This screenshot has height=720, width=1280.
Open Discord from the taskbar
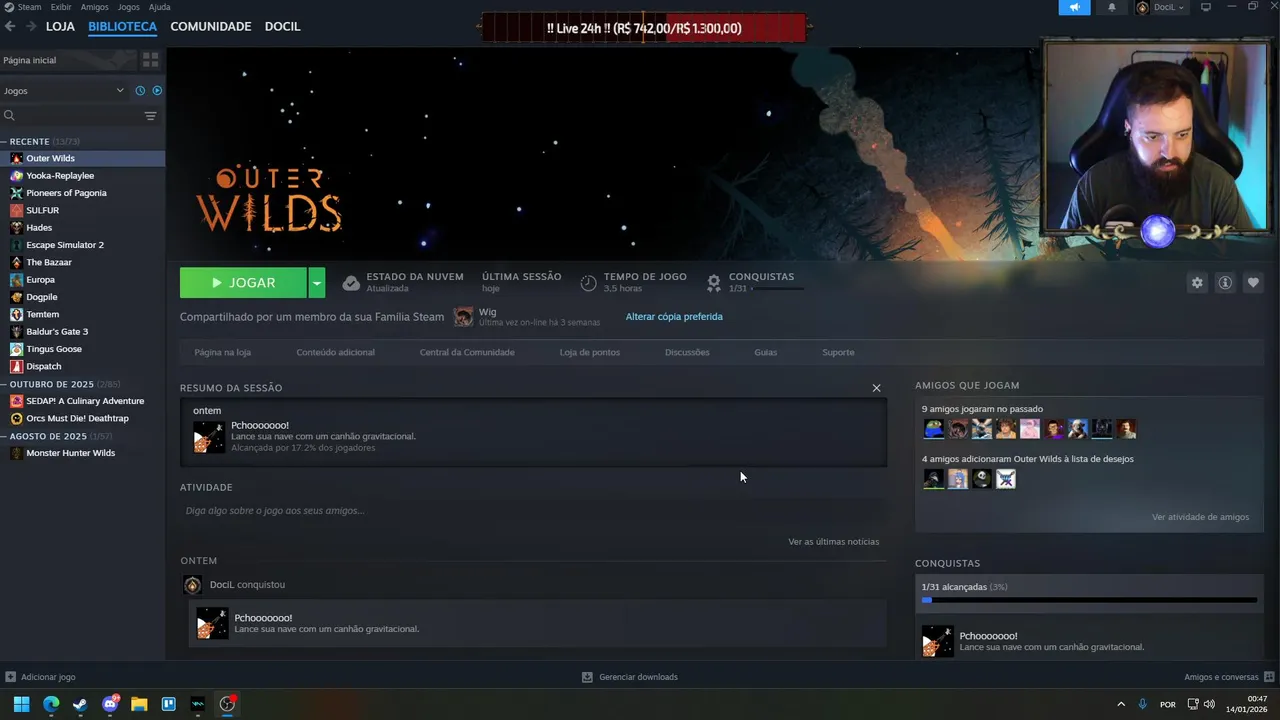[x=110, y=704]
